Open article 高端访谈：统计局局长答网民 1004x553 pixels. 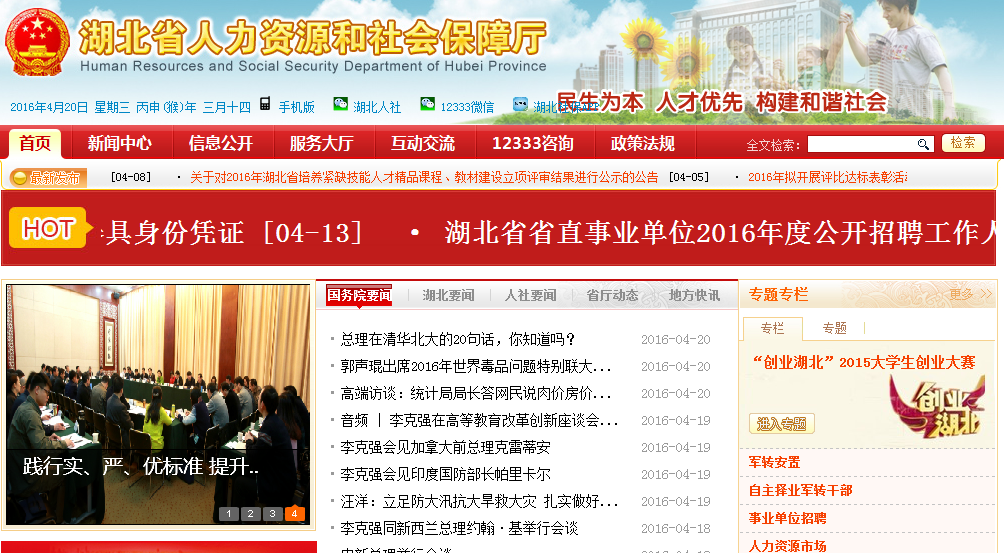tap(476, 393)
